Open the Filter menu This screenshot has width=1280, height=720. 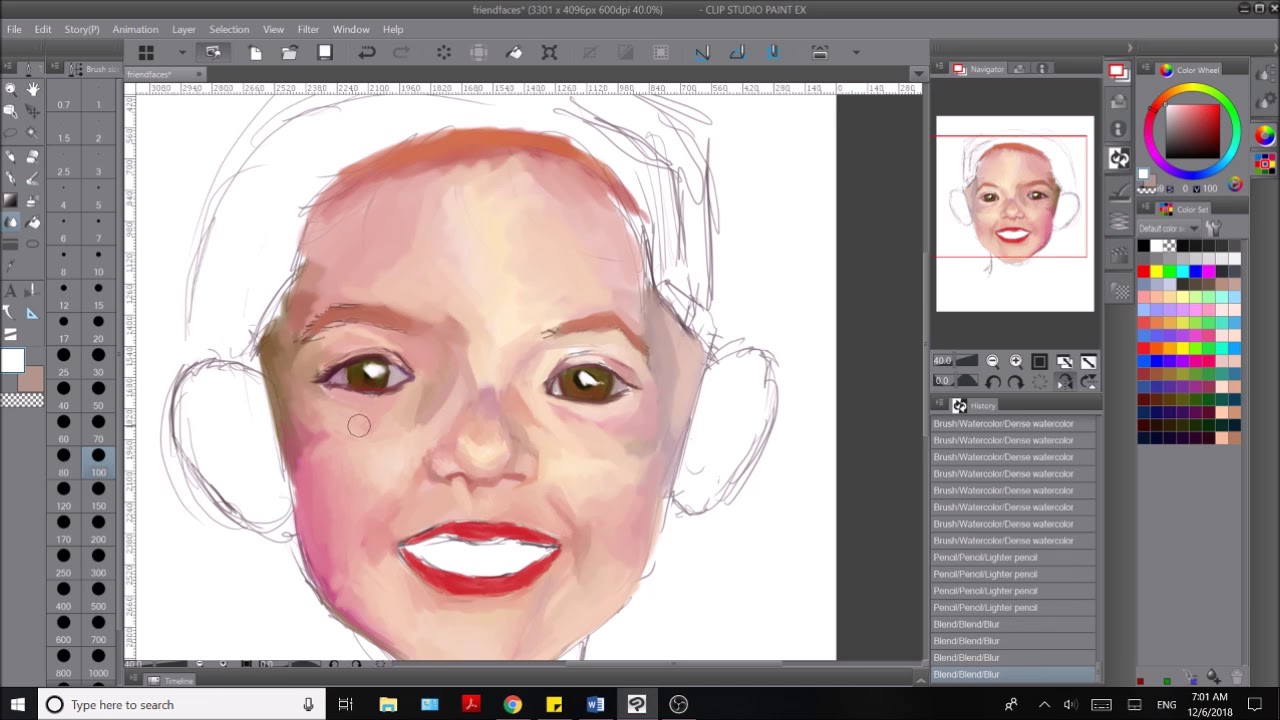(x=308, y=29)
